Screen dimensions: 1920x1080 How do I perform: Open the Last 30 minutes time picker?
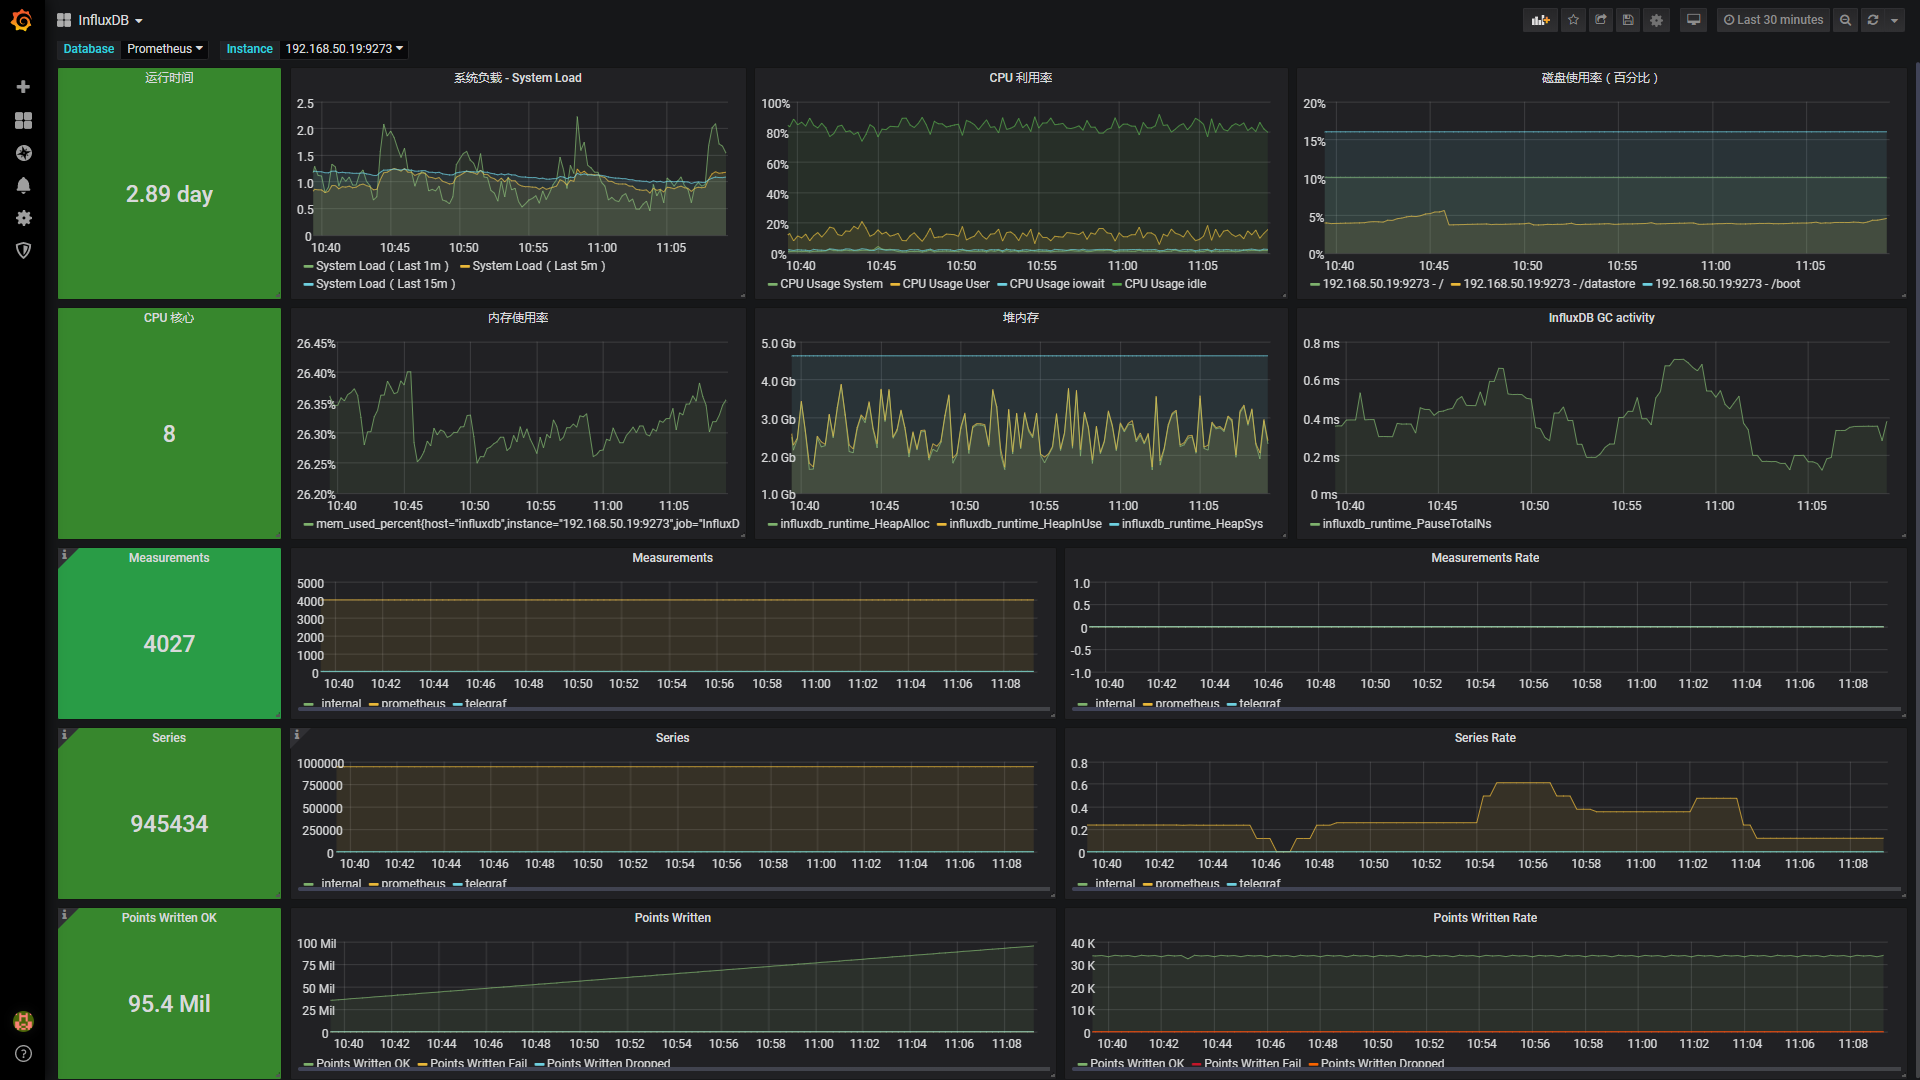pos(1774,20)
